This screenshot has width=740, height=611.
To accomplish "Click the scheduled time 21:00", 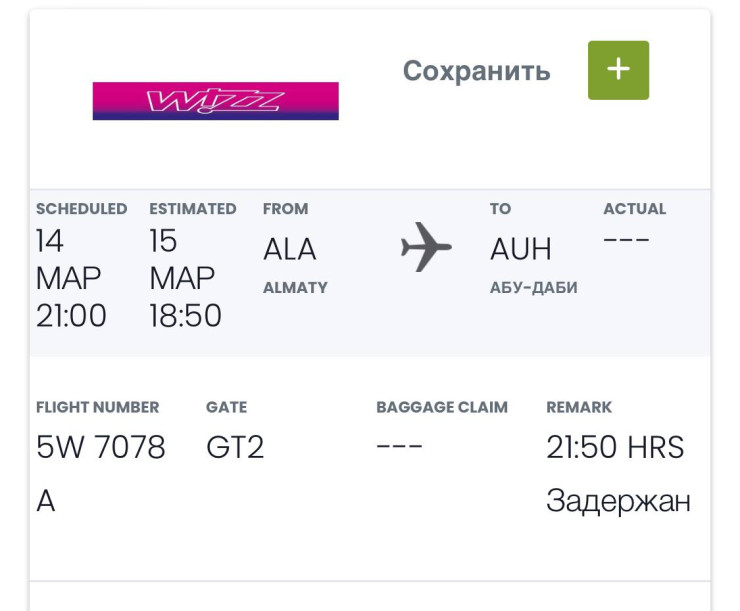I will (71, 316).
